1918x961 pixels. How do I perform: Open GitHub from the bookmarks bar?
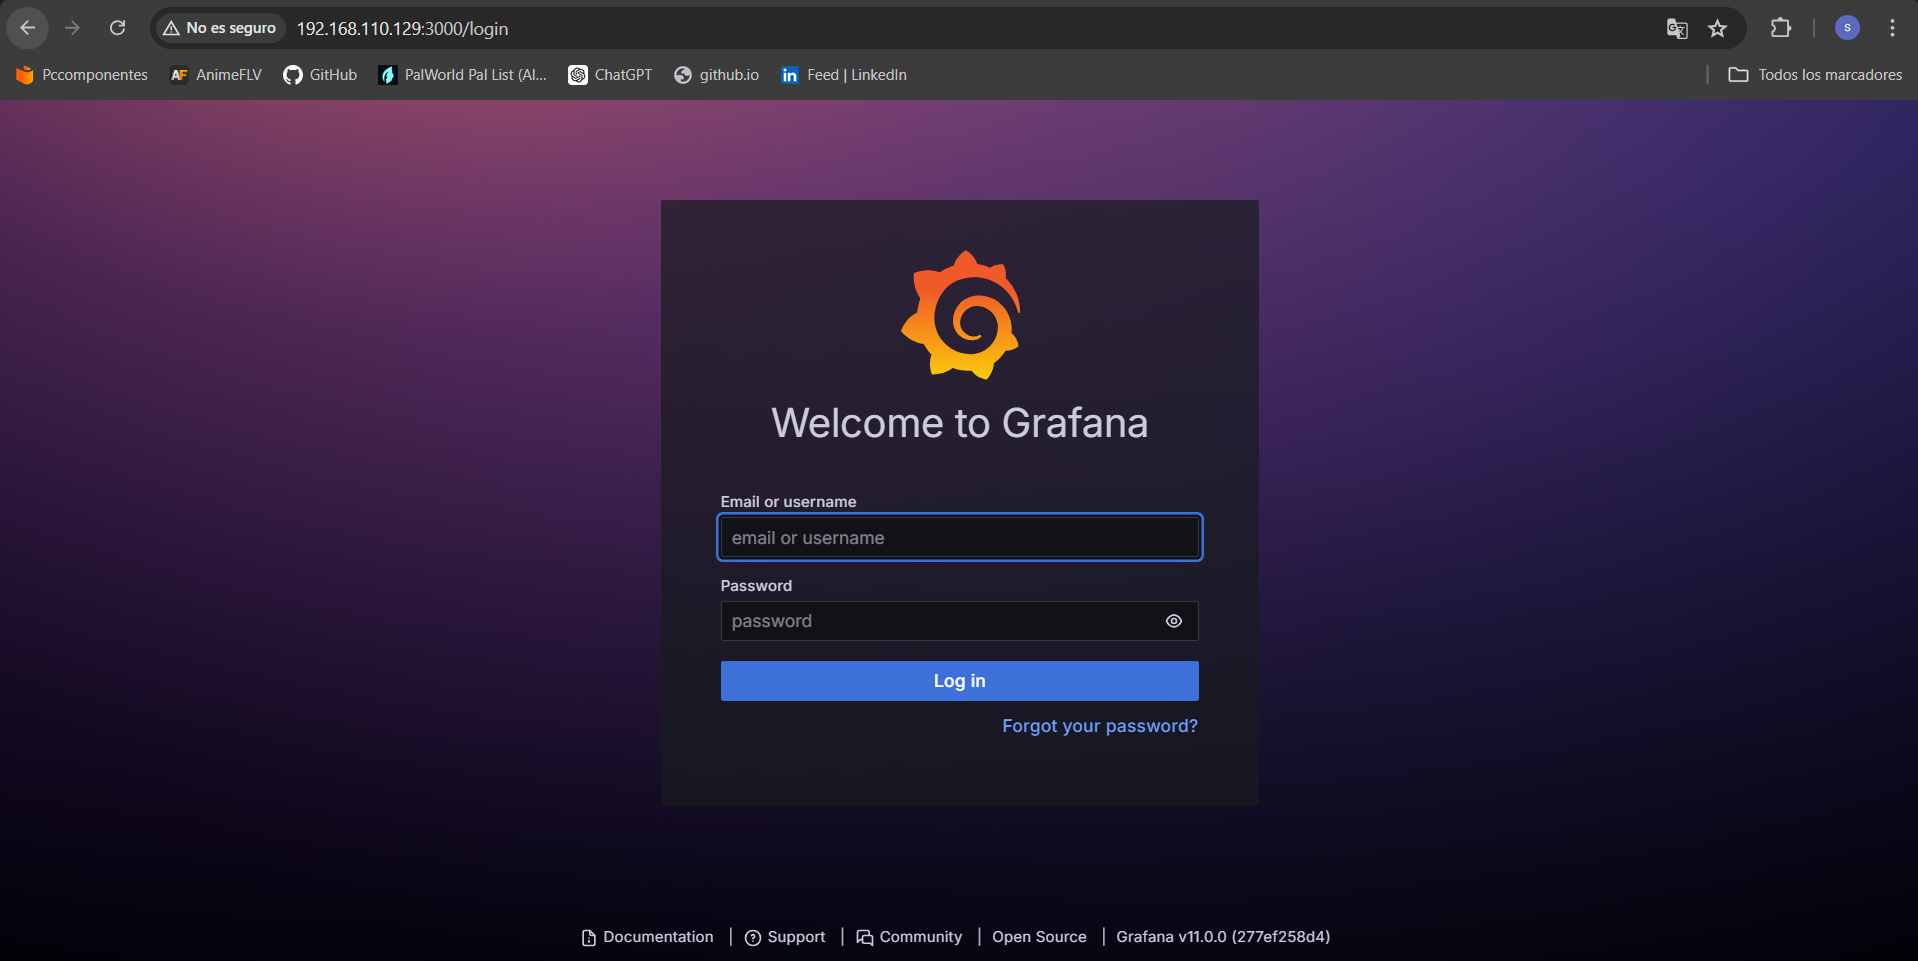tap(320, 74)
